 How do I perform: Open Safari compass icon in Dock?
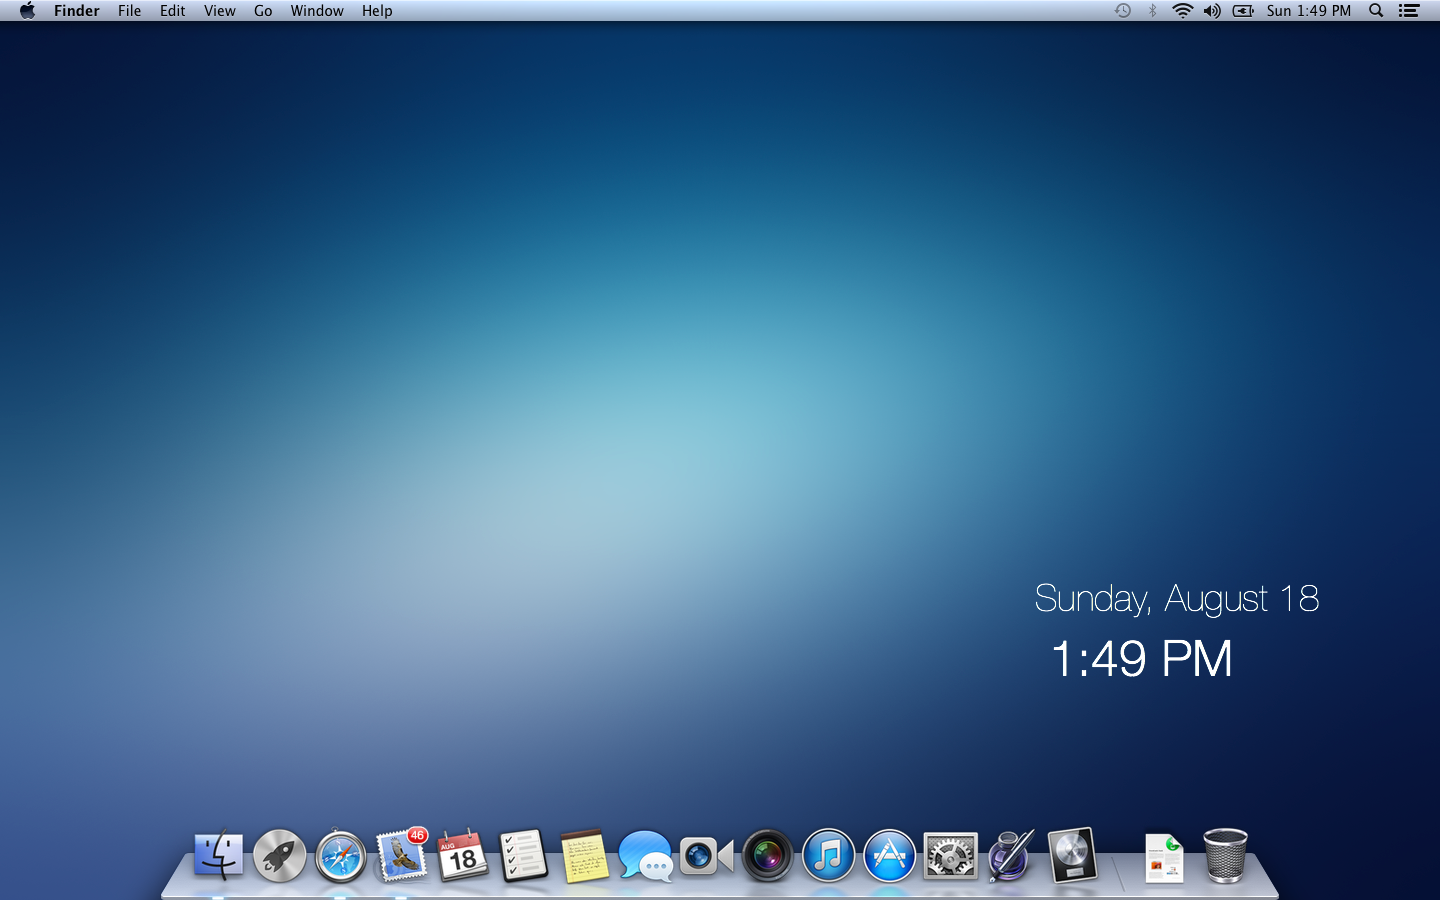click(341, 857)
